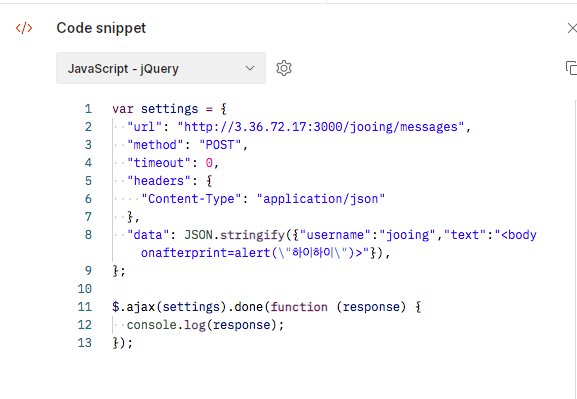Click line number 13 in the gutter

(x=85, y=343)
